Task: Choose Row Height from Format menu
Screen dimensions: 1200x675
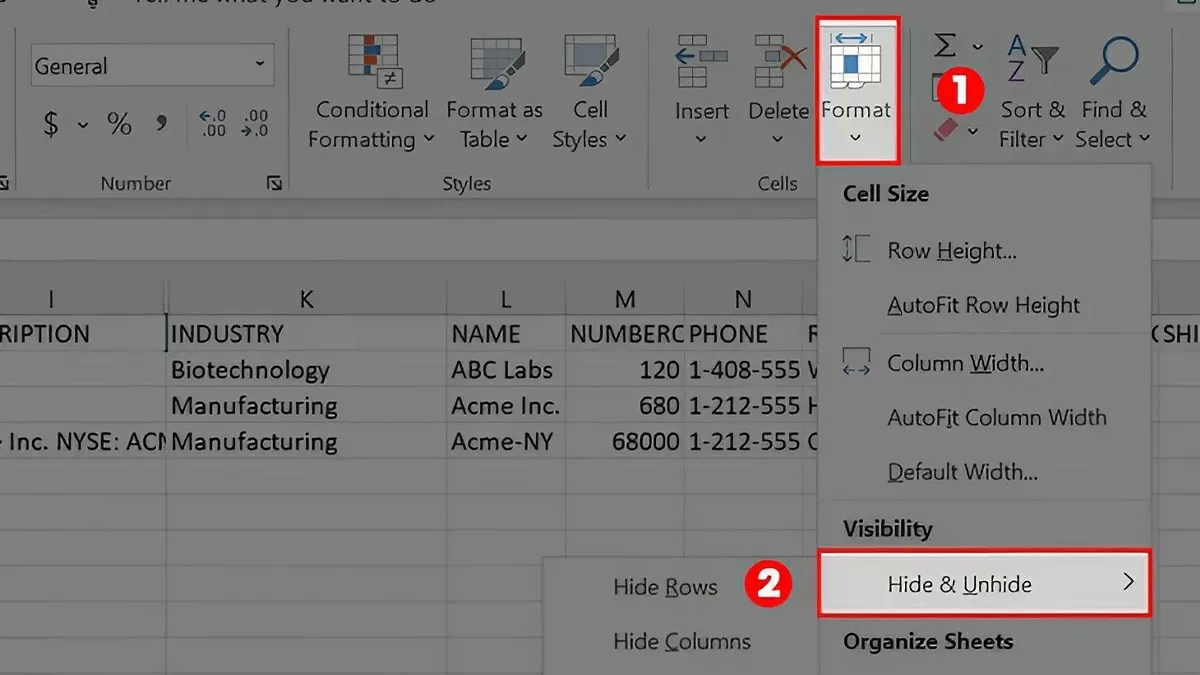Action: (x=951, y=251)
